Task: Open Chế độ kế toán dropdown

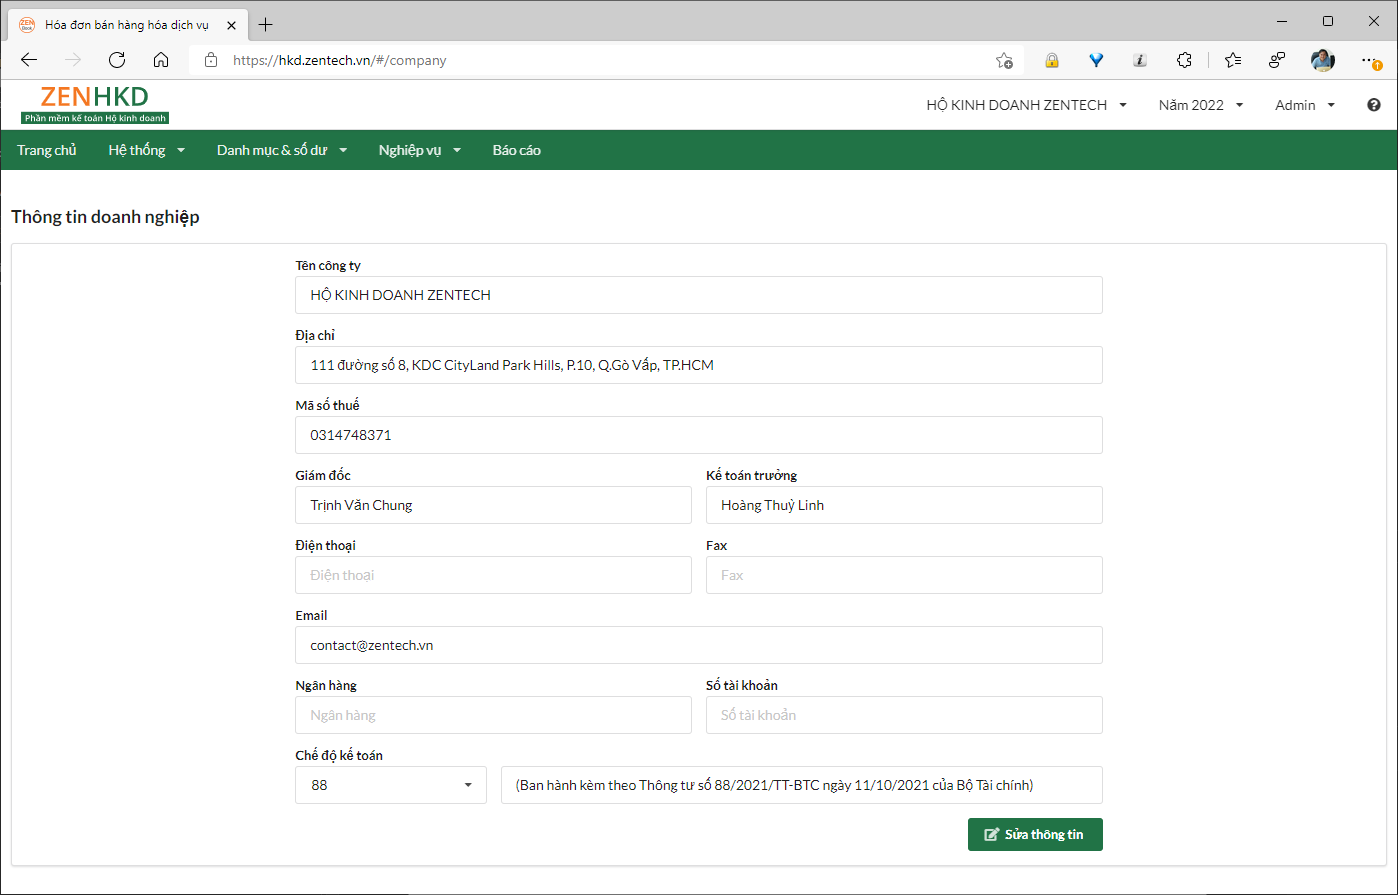Action: click(390, 785)
